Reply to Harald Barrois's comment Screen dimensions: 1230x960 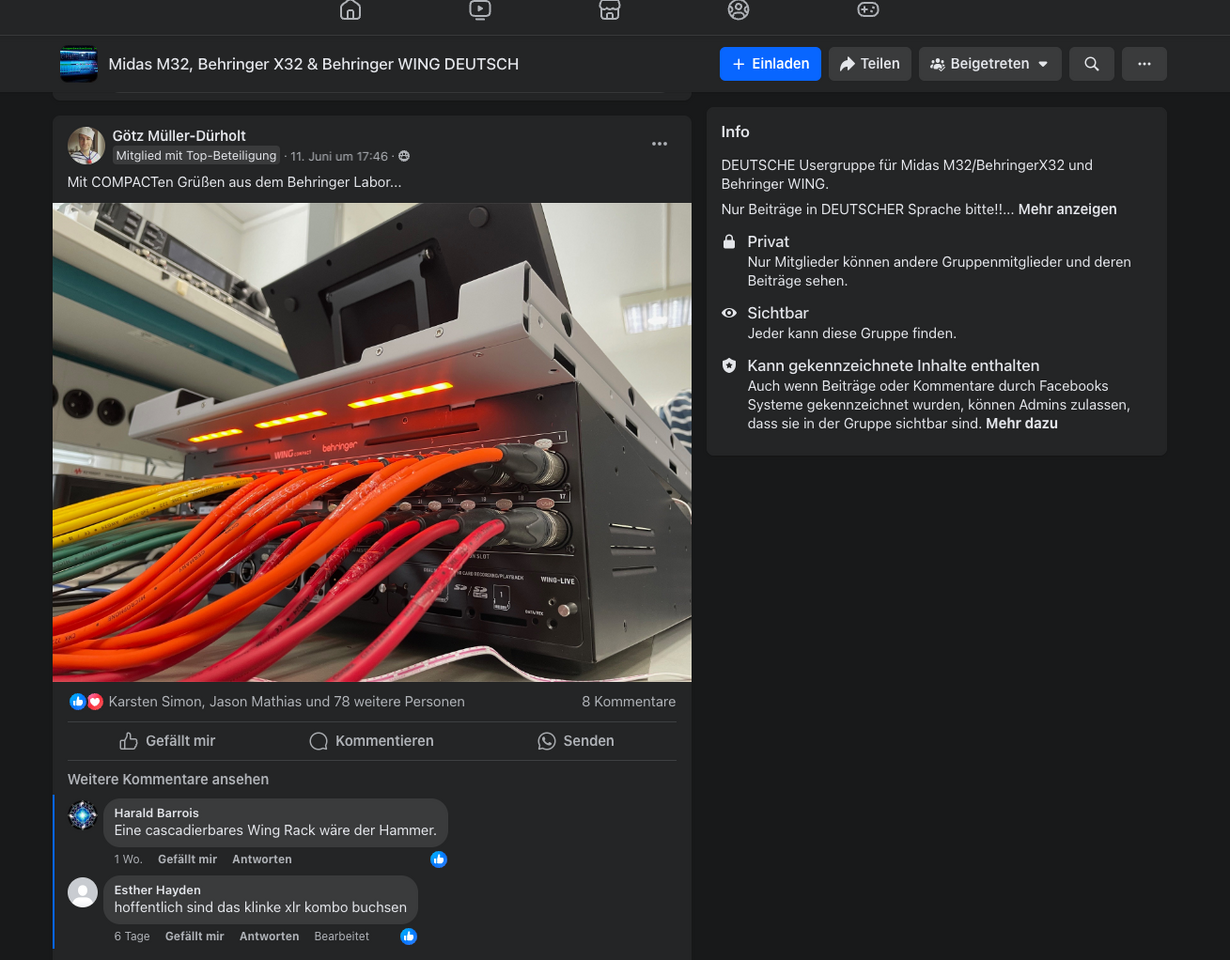262,859
